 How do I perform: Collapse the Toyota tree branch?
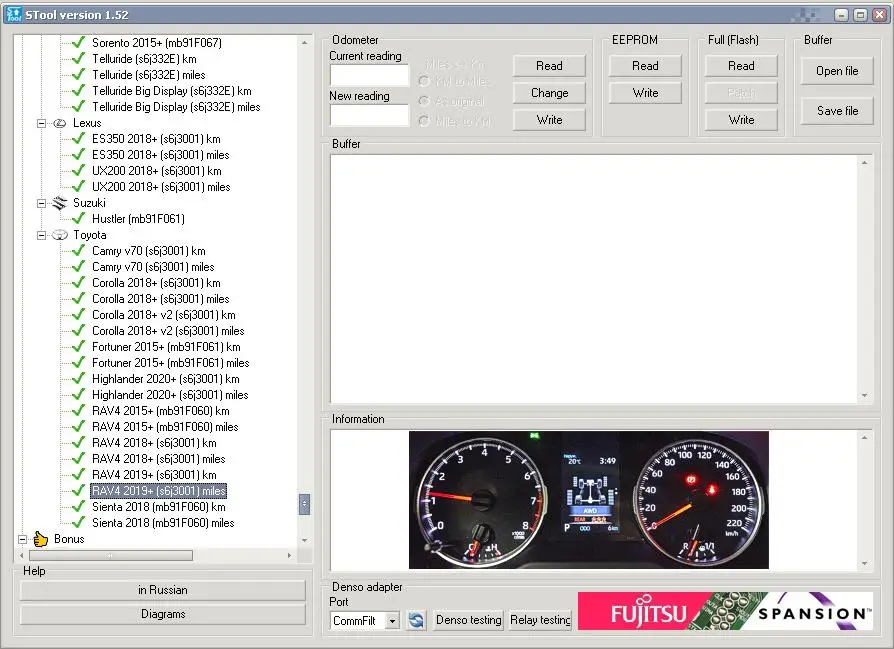click(x=41, y=235)
